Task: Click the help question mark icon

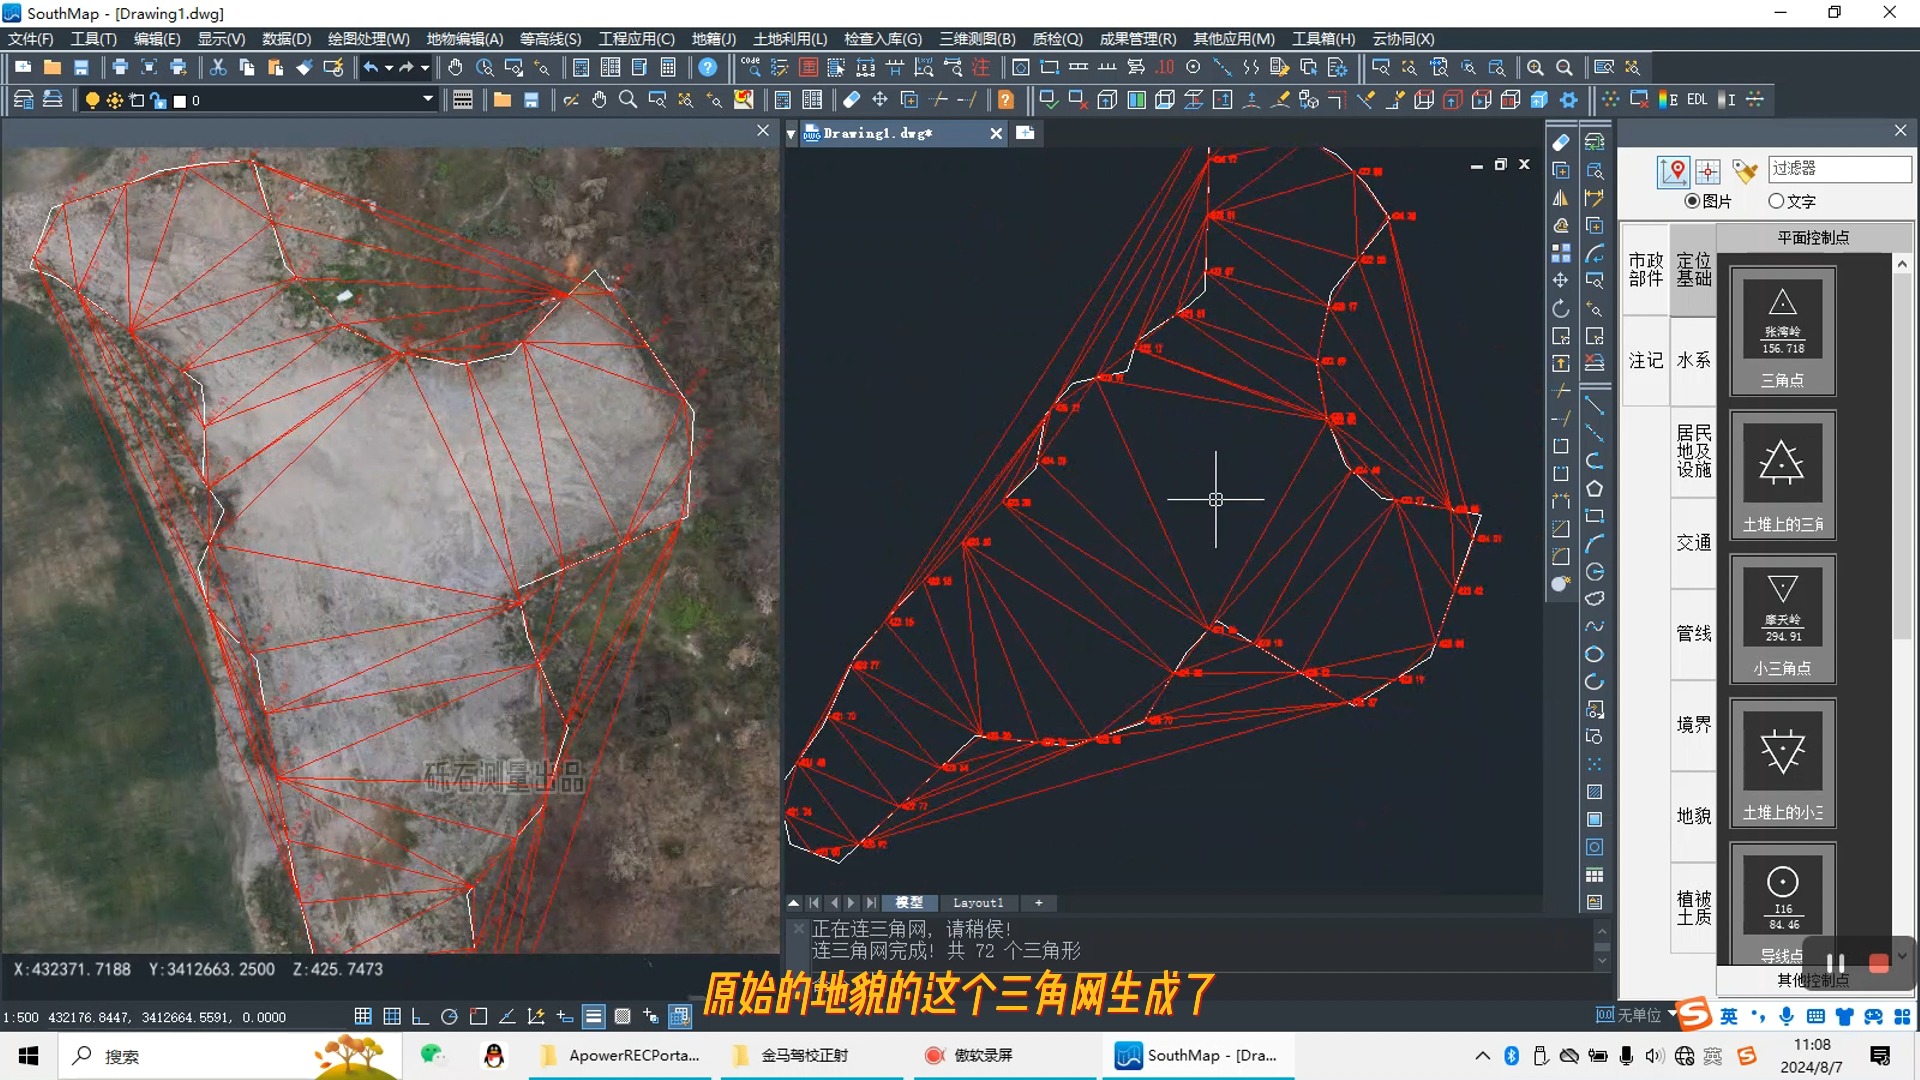Action: (707, 68)
